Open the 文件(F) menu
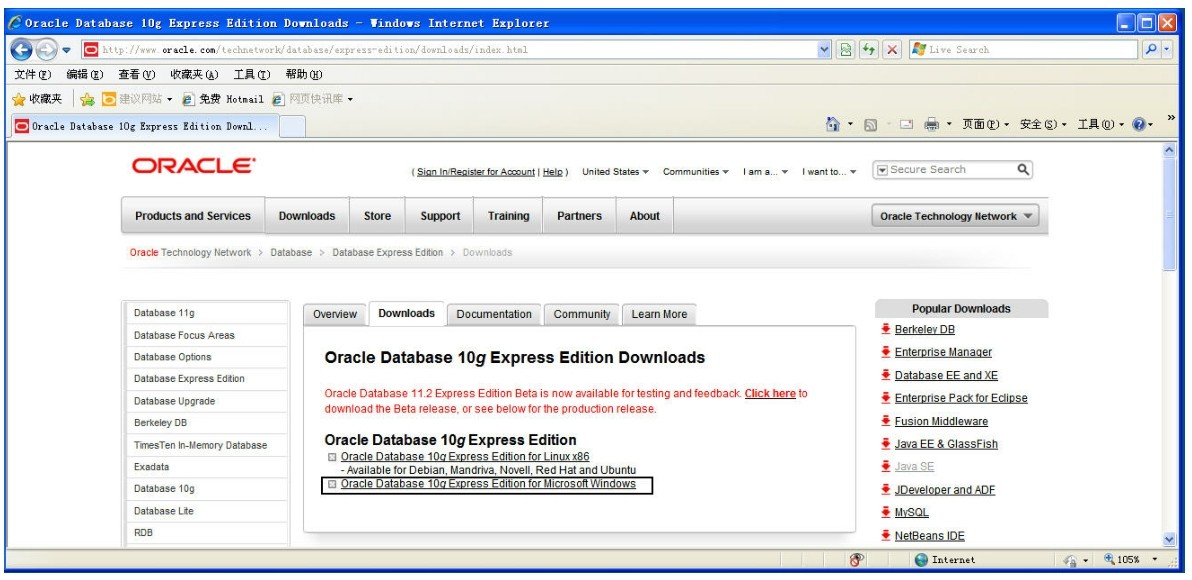Screen dimensions: 1192x580 click(33, 74)
